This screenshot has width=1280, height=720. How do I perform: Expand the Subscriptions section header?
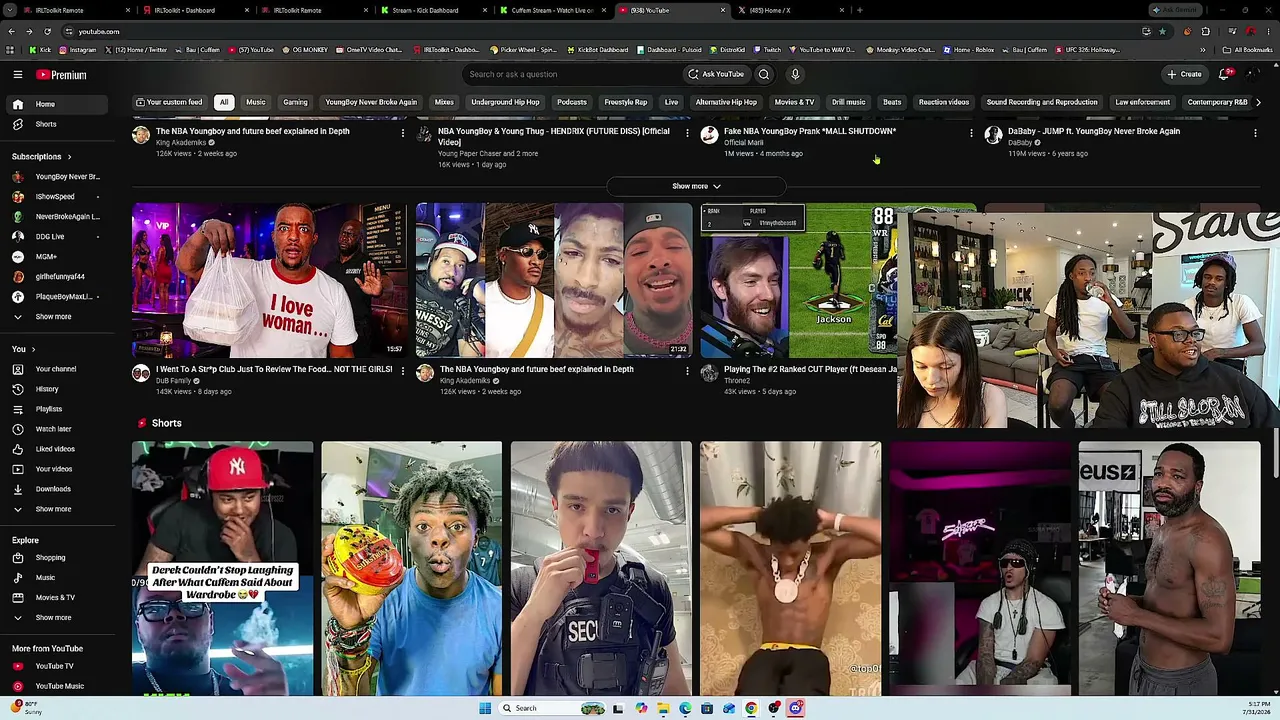[x=42, y=157]
